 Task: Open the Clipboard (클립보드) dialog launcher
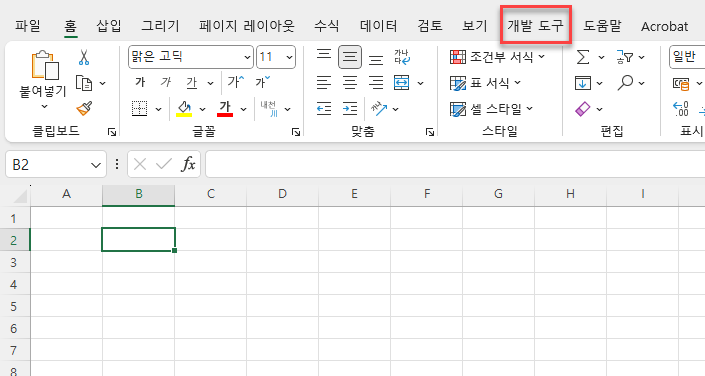pos(112,132)
